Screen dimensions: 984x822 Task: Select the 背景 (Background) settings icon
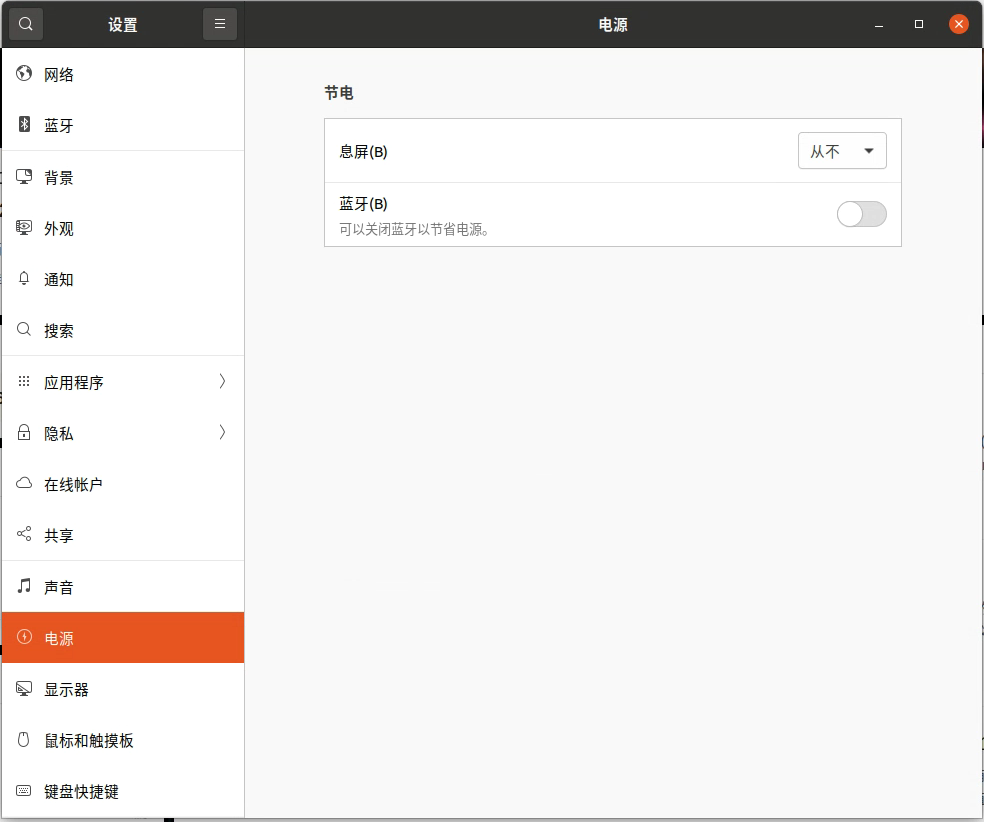click(x=24, y=176)
